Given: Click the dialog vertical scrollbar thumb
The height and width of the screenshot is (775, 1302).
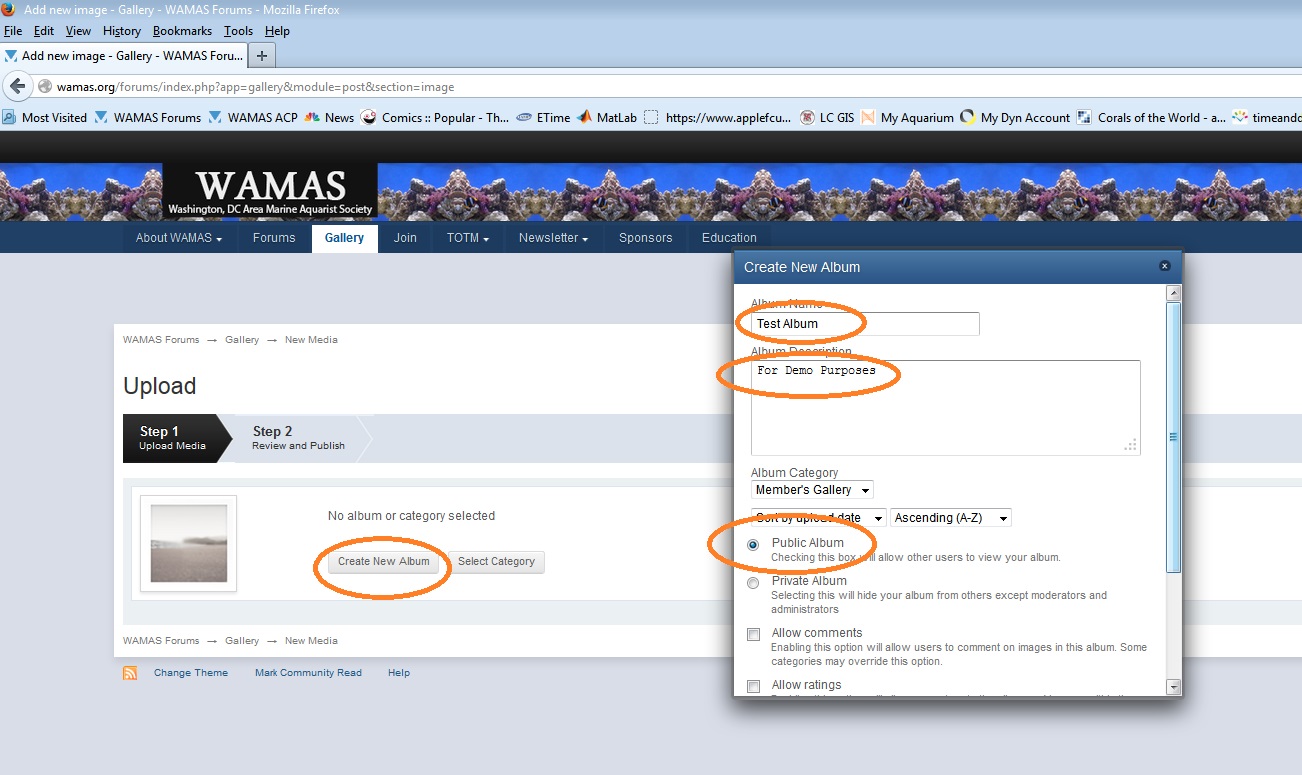Looking at the screenshot, I should tap(1174, 437).
